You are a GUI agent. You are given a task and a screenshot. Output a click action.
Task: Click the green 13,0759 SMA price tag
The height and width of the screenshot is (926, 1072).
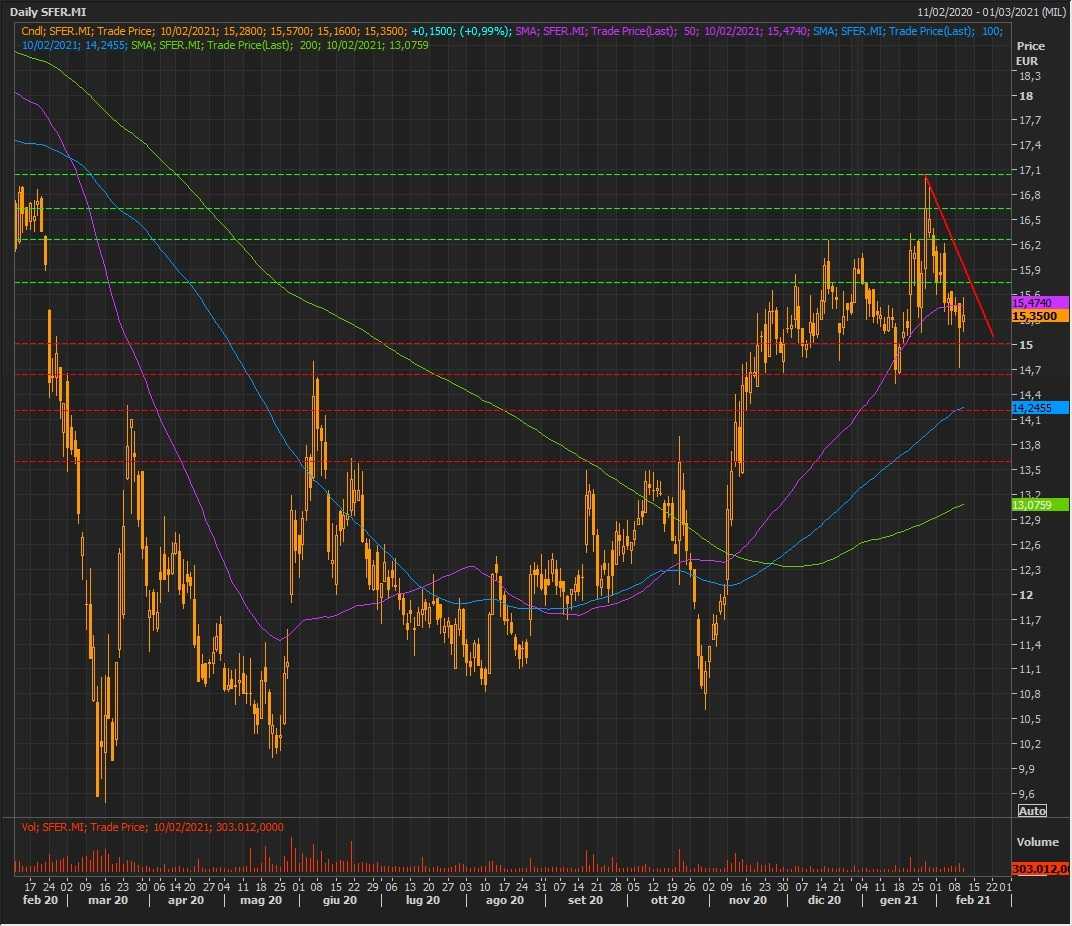(1033, 505)
